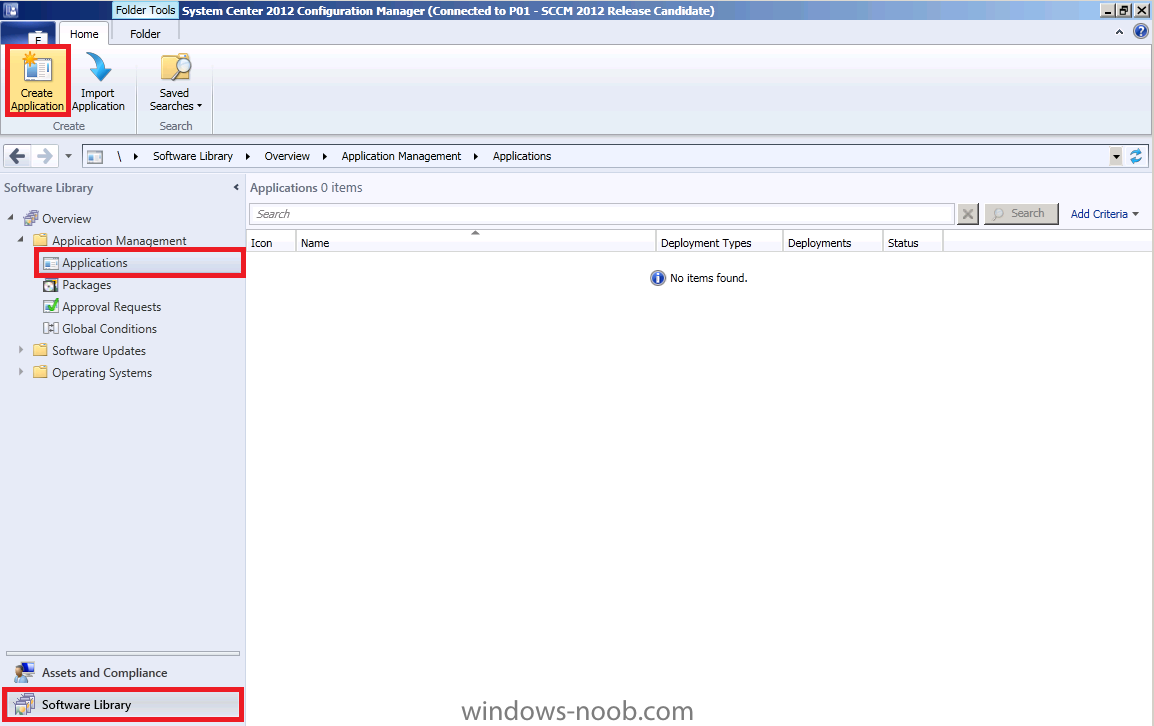Sort by the Status column header
Viewport: 1154px width, 726px height.
(x=913, y=243)
